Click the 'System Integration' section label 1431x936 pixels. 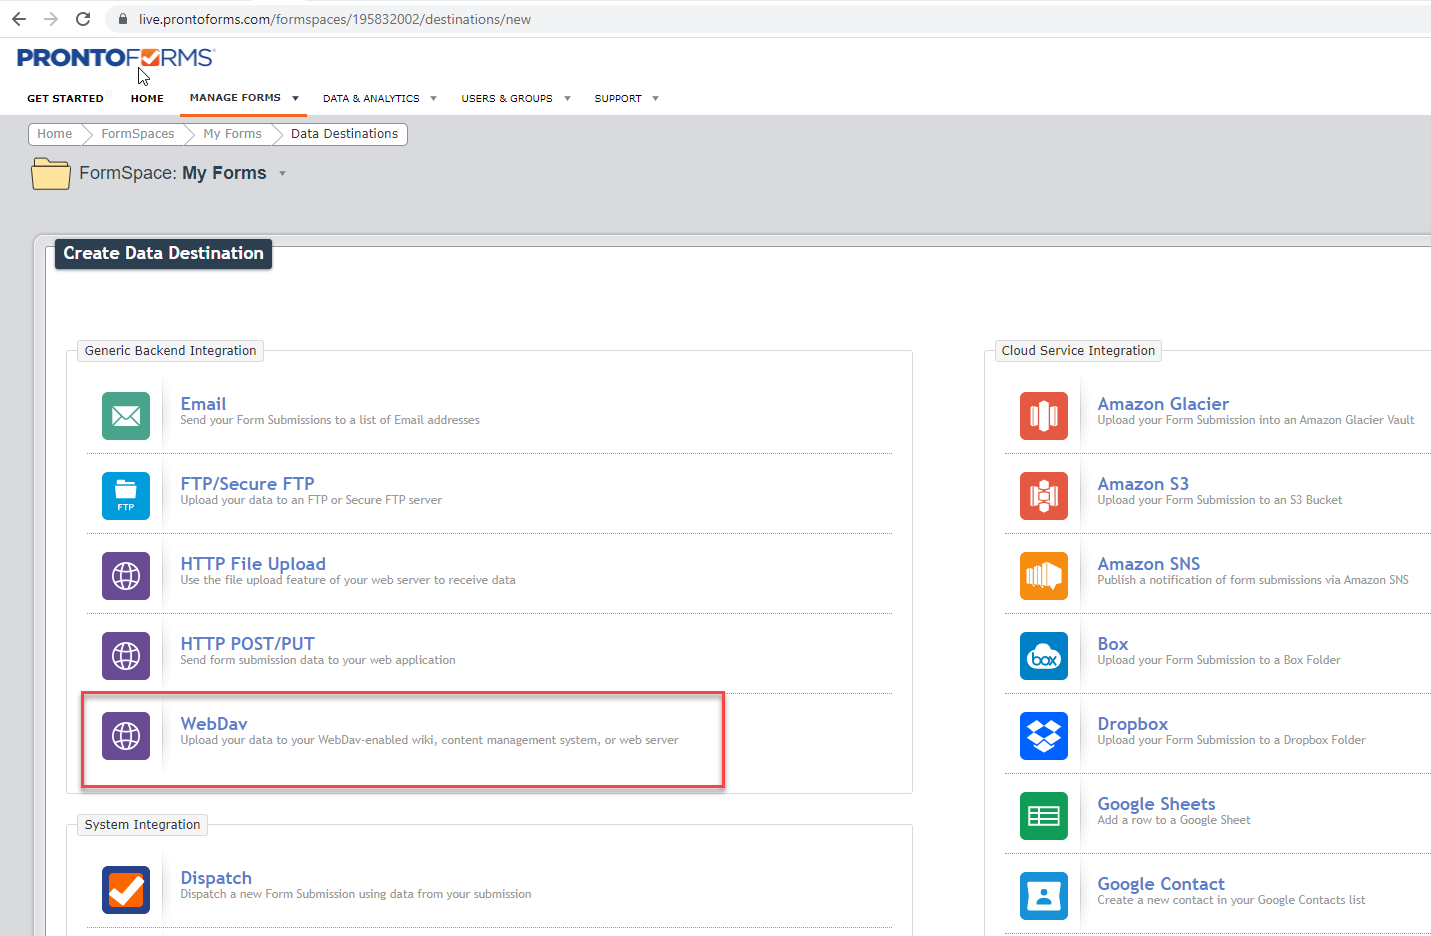click(143, 825)
